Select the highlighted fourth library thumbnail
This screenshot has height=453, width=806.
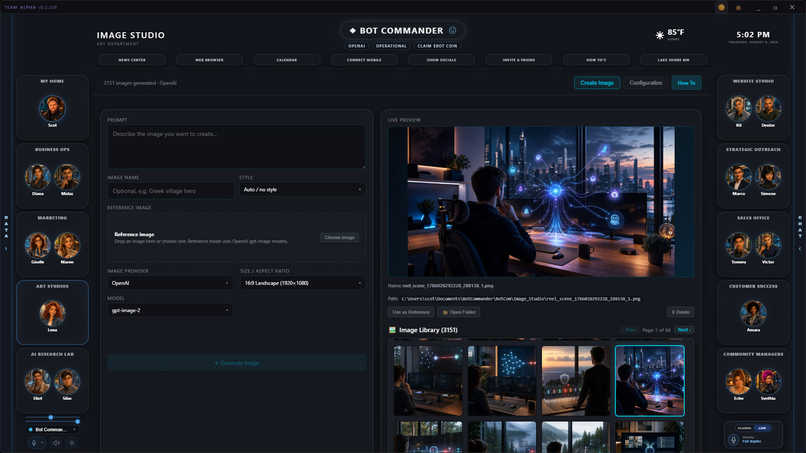[650, 380]
